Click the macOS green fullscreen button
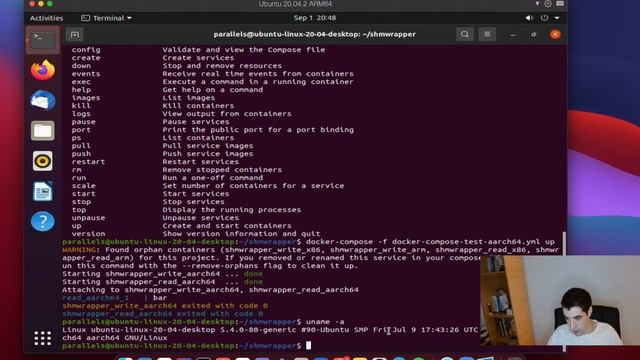 pos(50,4)
